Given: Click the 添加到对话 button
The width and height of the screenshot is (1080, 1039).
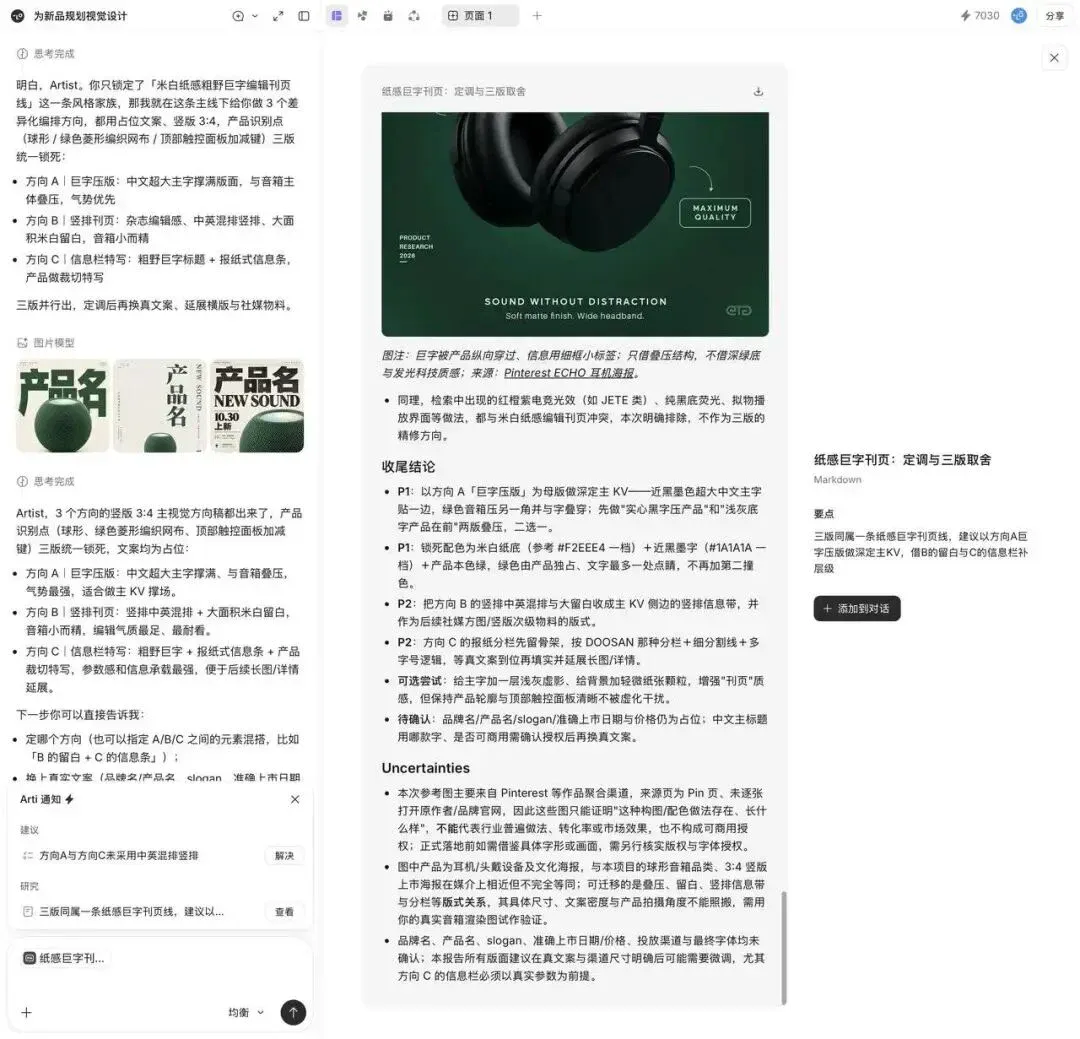Looking at the screenshot, I should 857,608.
